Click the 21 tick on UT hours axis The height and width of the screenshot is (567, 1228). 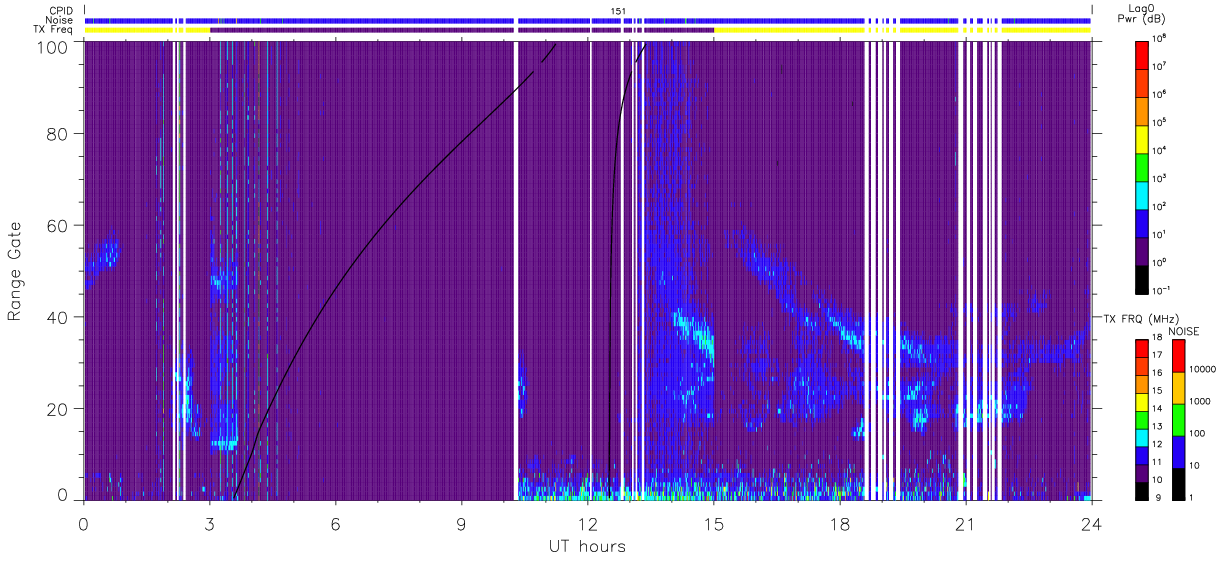(x=966, y=523)
